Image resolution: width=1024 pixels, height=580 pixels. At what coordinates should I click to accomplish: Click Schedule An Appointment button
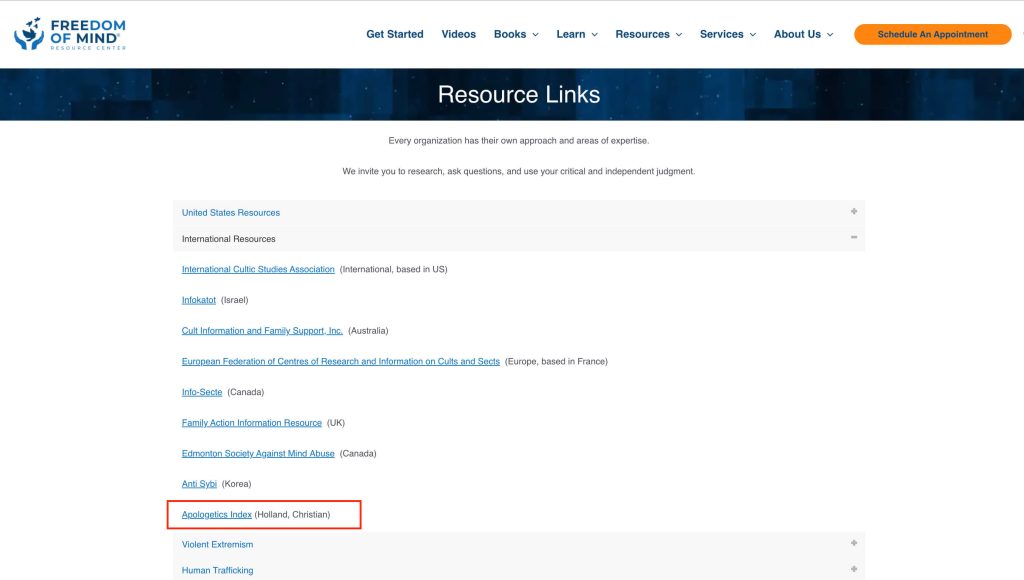tap(933, 34)
